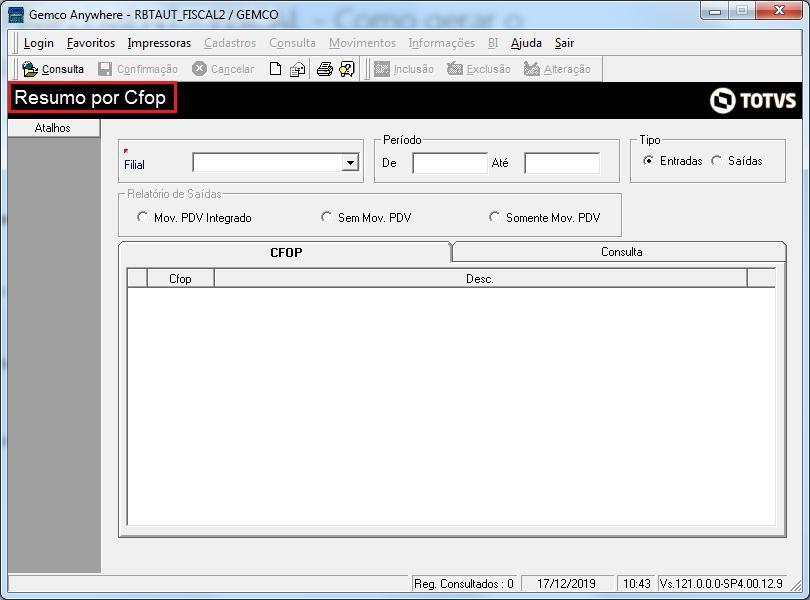Select the Entradas radio button

(x=648, y=161)
